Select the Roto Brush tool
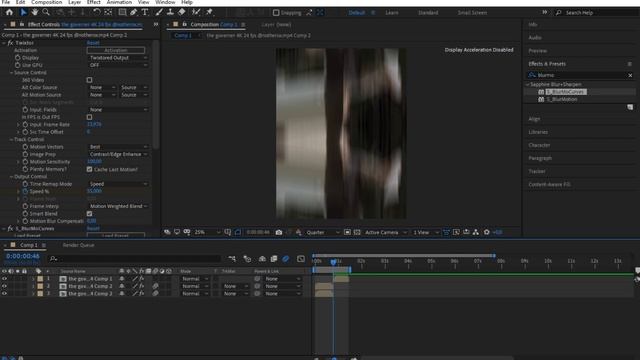The width and height of the screenshot is (640, 360). [196, 12]
